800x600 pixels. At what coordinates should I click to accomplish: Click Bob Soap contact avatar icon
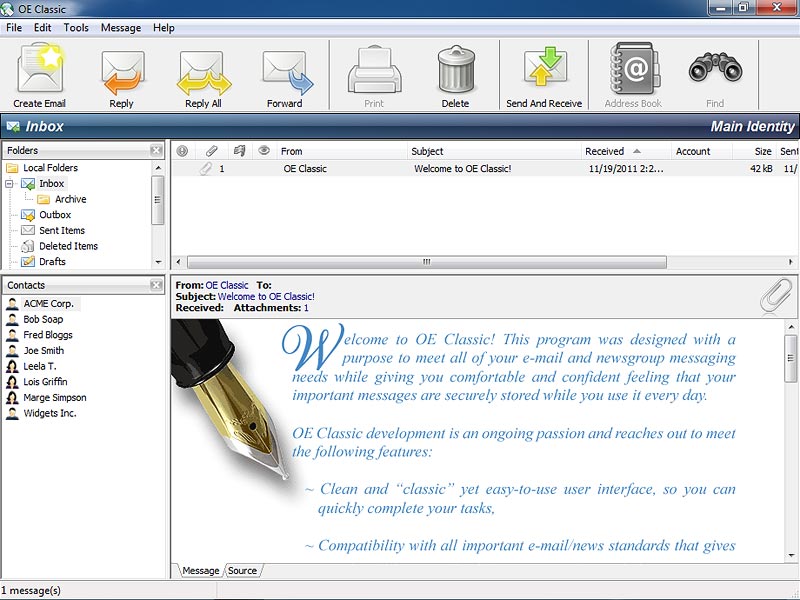coord(12,319)
